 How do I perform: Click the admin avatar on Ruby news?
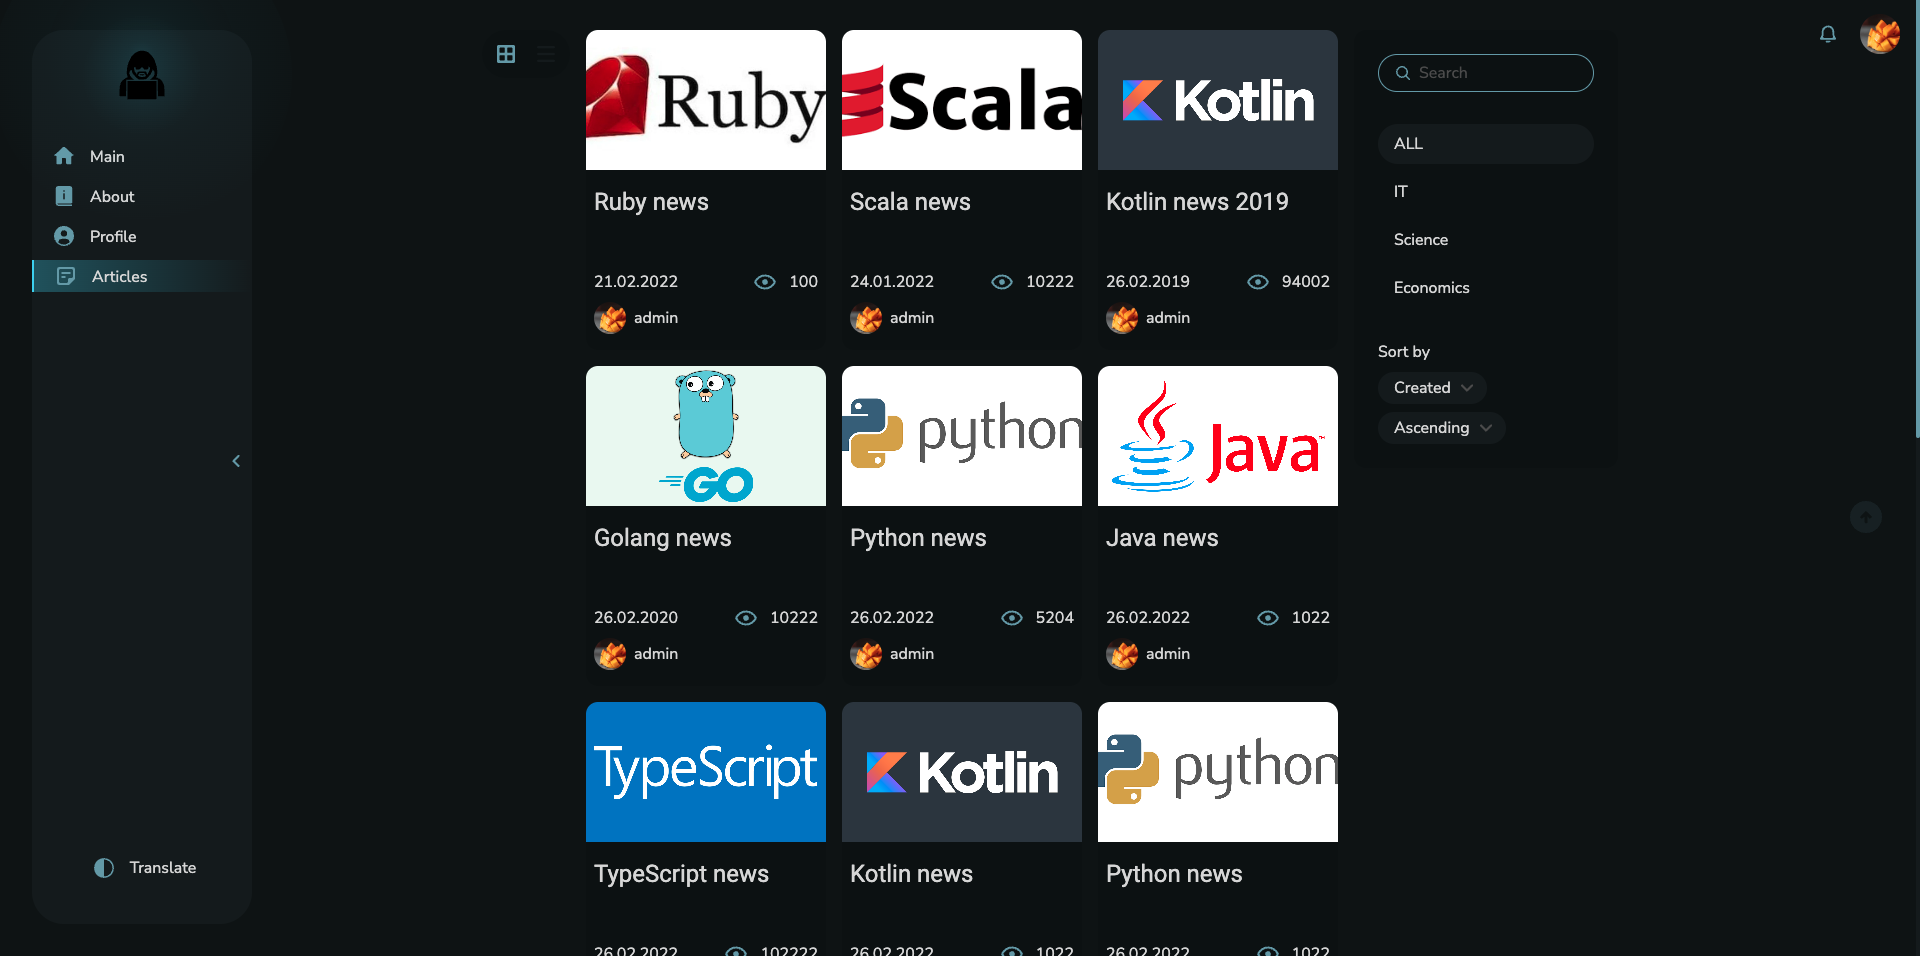[x=610, y=318]
